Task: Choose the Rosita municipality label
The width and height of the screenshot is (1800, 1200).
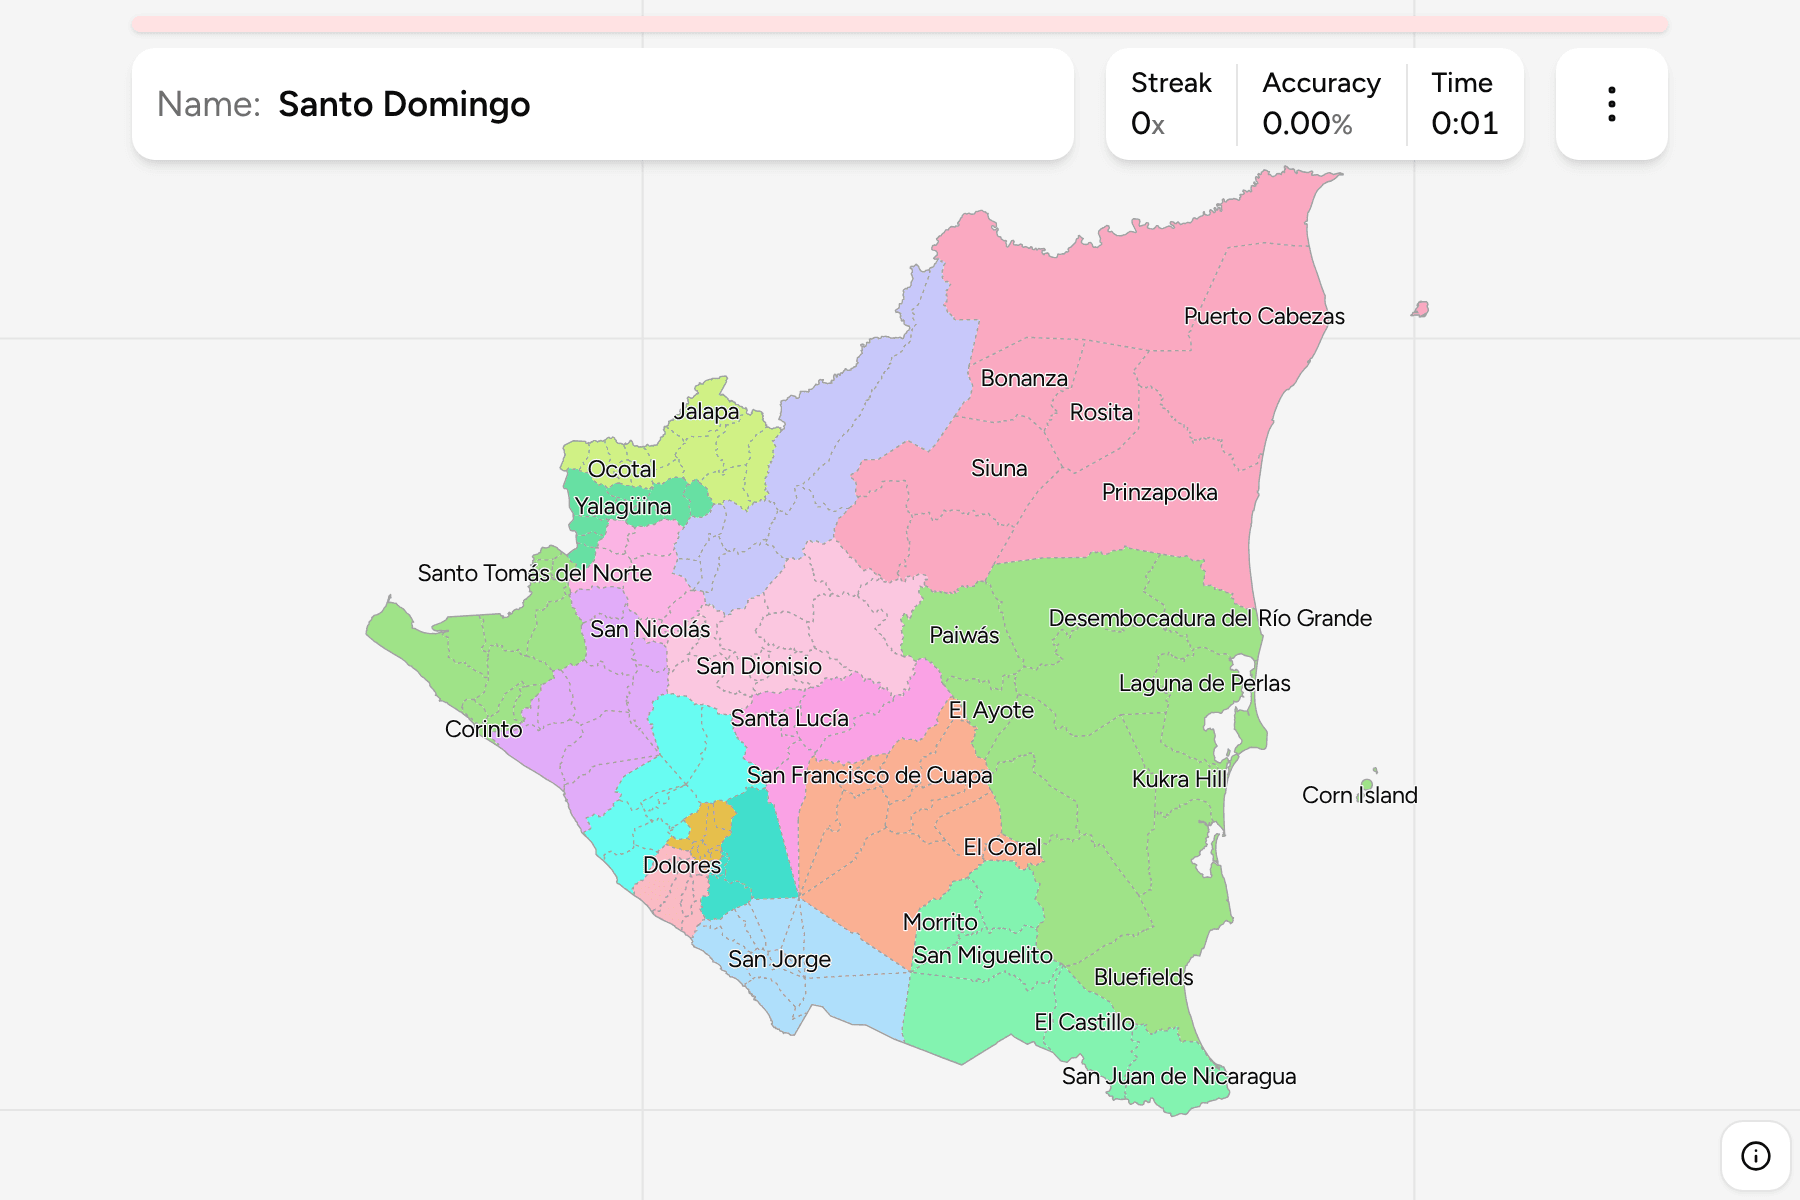Action: [1101, 412]
